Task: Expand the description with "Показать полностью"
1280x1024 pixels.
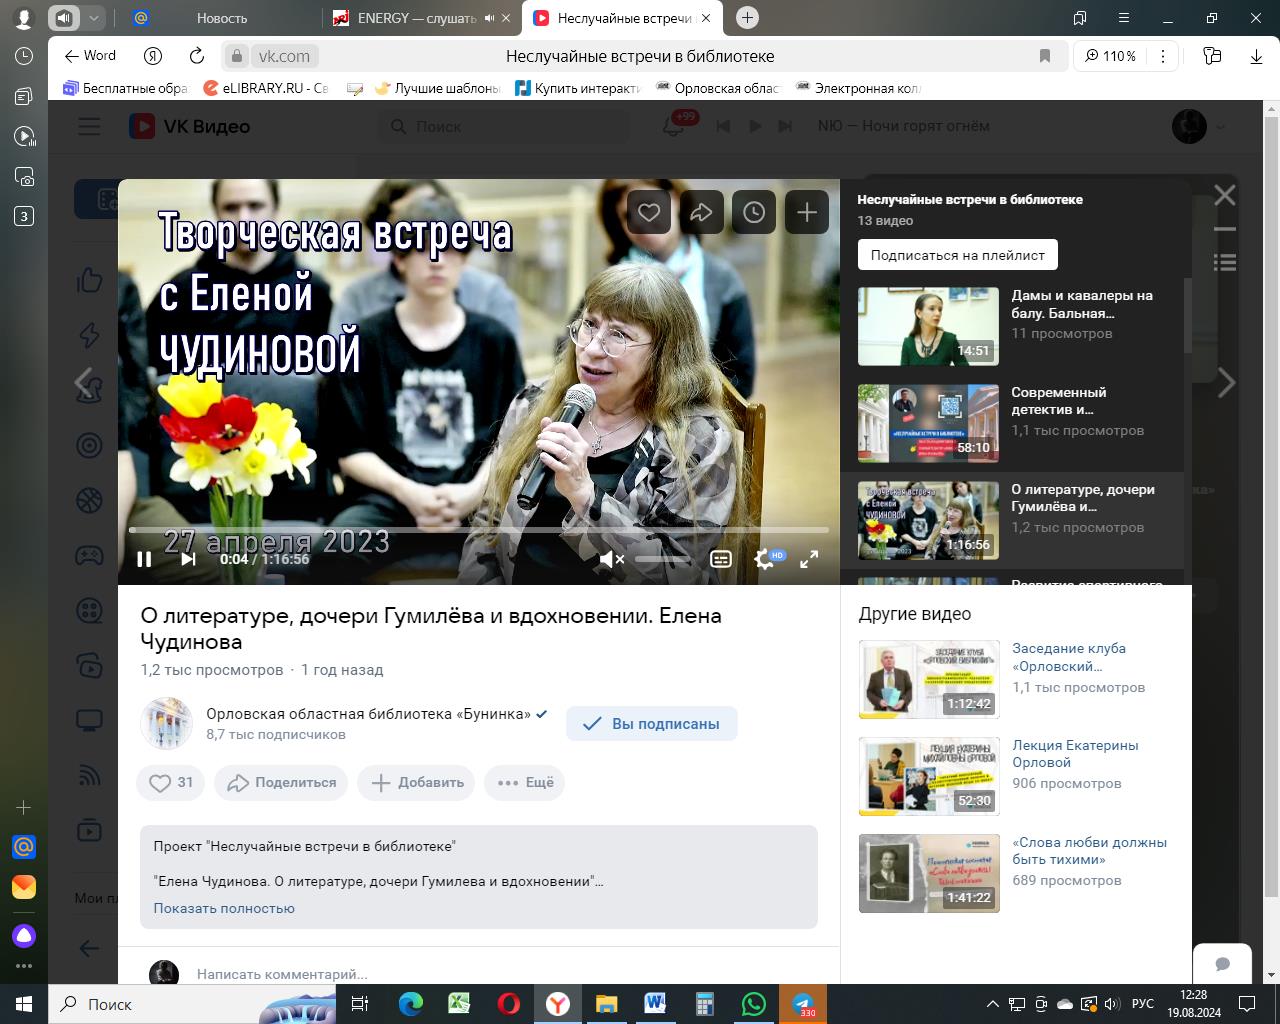Action: pos(224,908)
